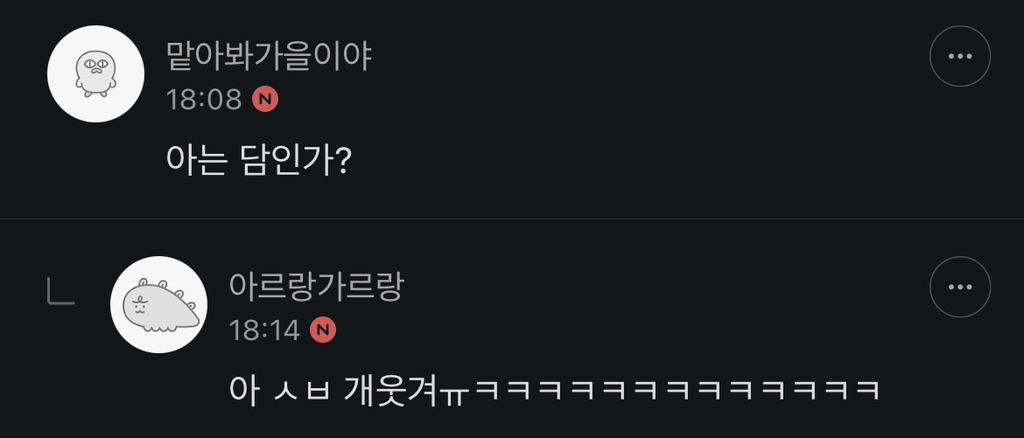
Task: Click the reply-indent corner icon
Action: pyautogui.click(x=61, y=291)
